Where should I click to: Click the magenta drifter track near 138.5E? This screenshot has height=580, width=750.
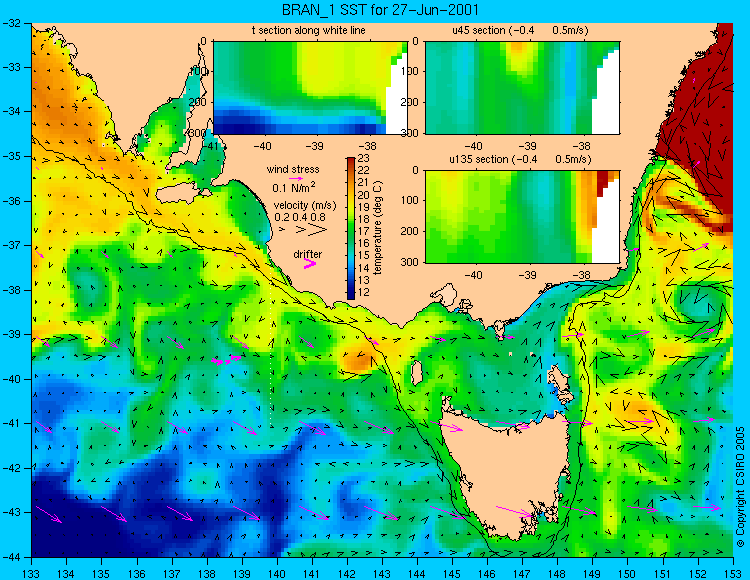pyautogui.click(x=227, y=360)
